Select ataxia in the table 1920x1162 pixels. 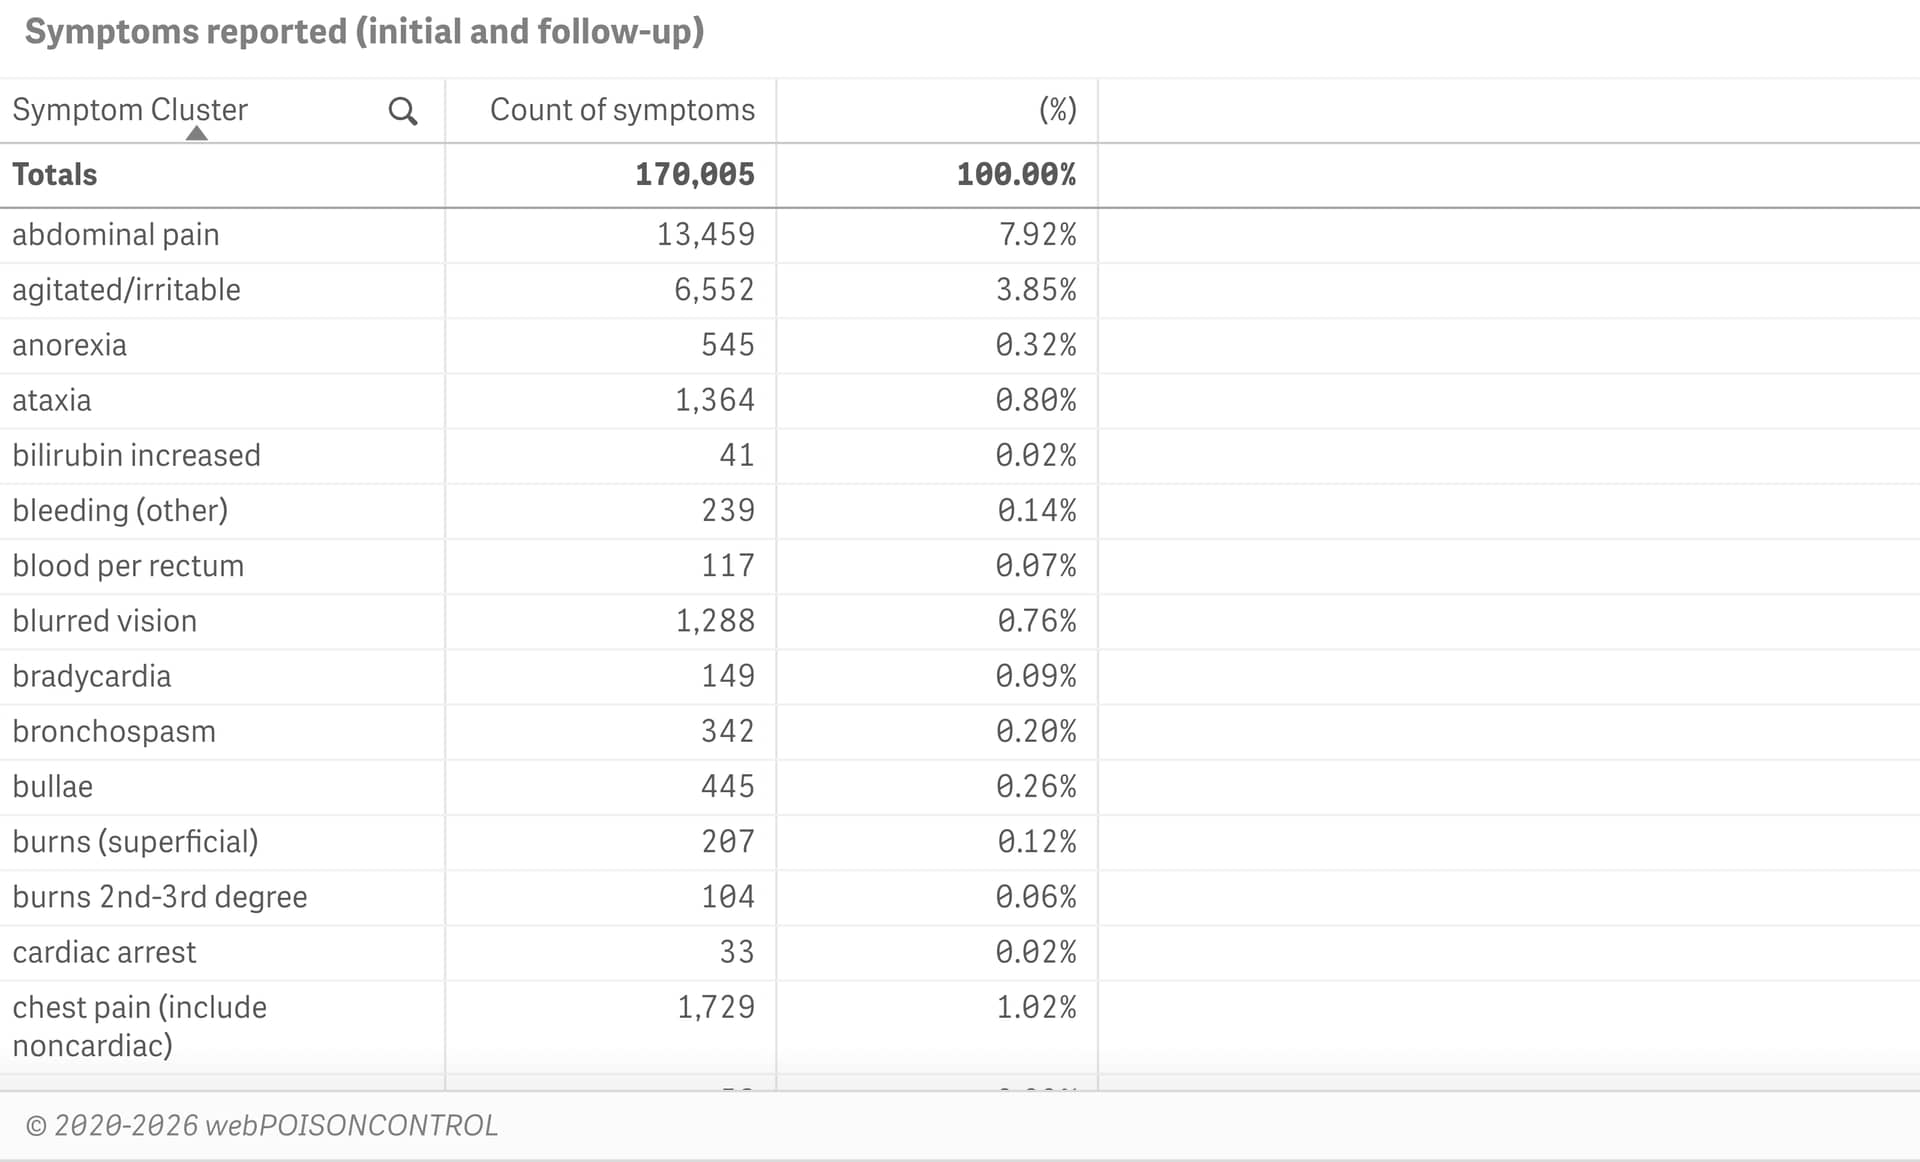click(52, 400)
